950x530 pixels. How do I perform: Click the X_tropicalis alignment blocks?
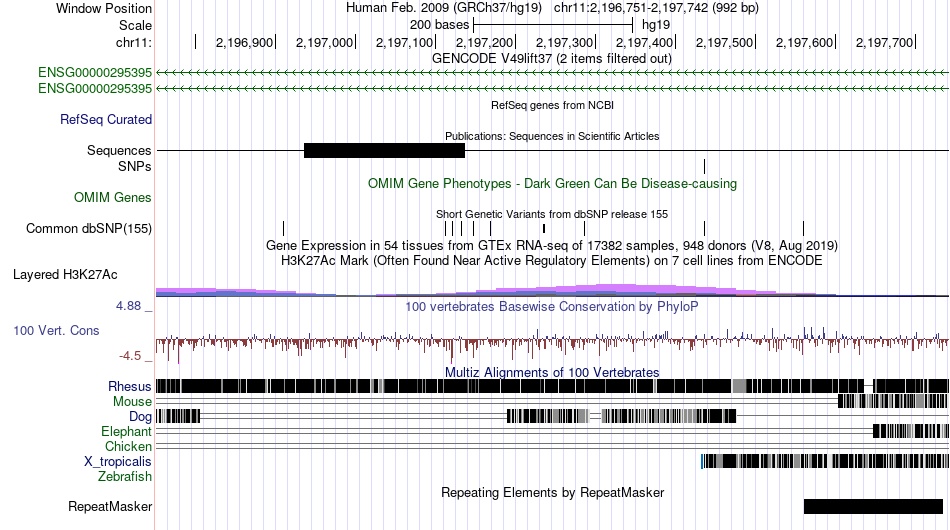click(825, 462)
